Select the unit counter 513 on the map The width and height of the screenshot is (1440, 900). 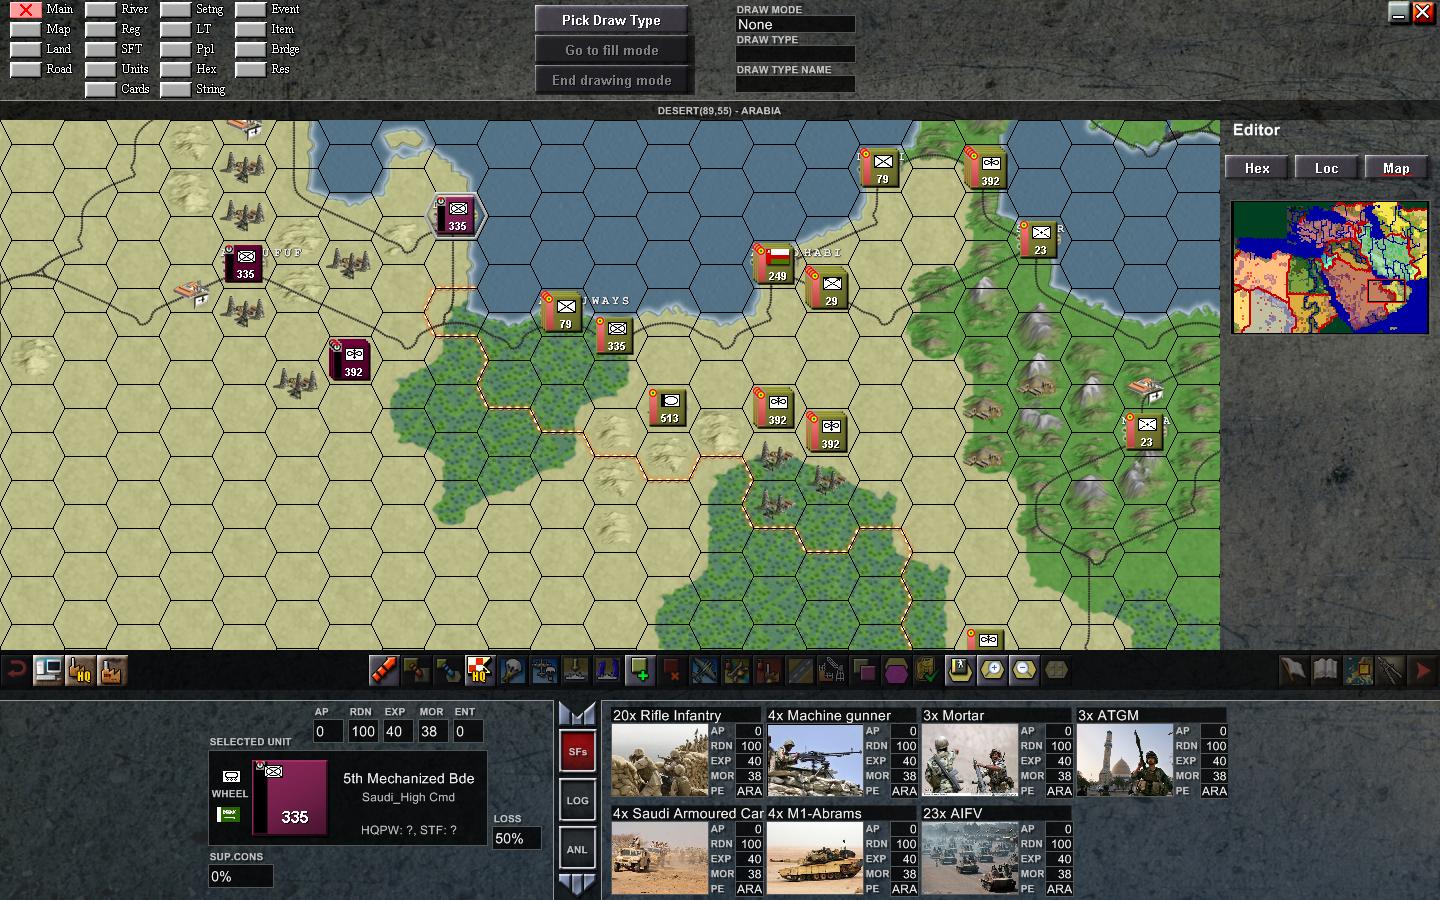[668, 406]
